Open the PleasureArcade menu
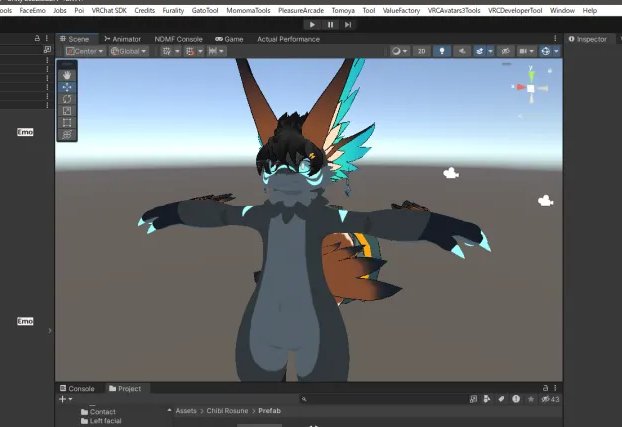 [301, 10]
